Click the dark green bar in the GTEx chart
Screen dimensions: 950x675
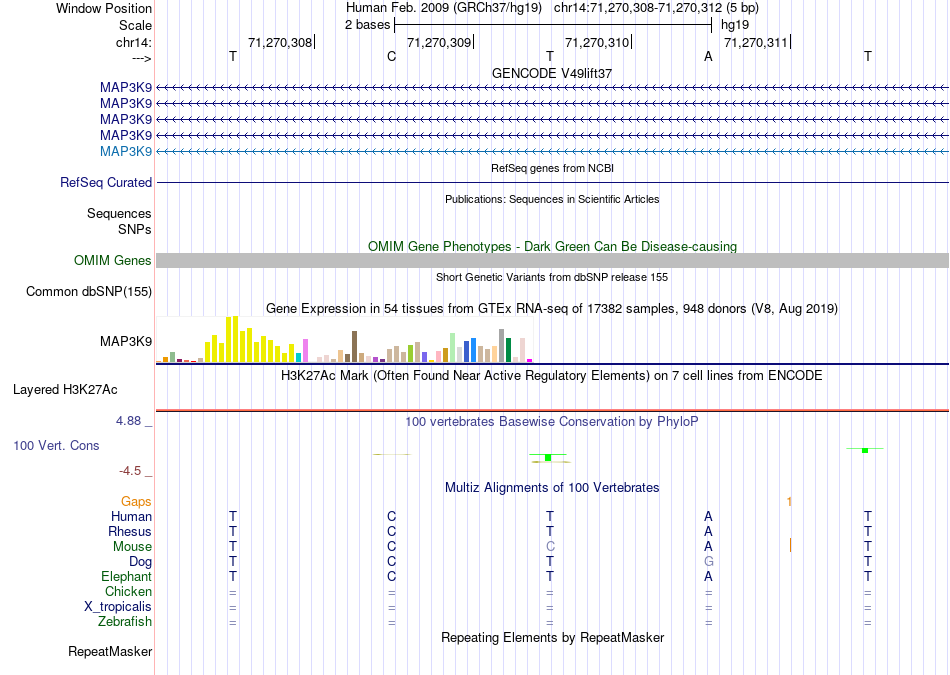(508, 350)
